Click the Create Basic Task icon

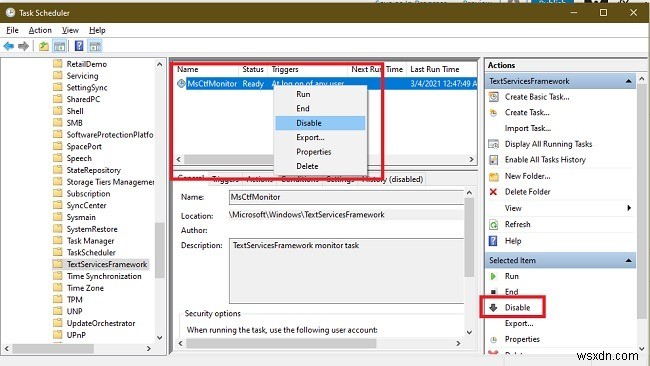click(x=493, y=97)
